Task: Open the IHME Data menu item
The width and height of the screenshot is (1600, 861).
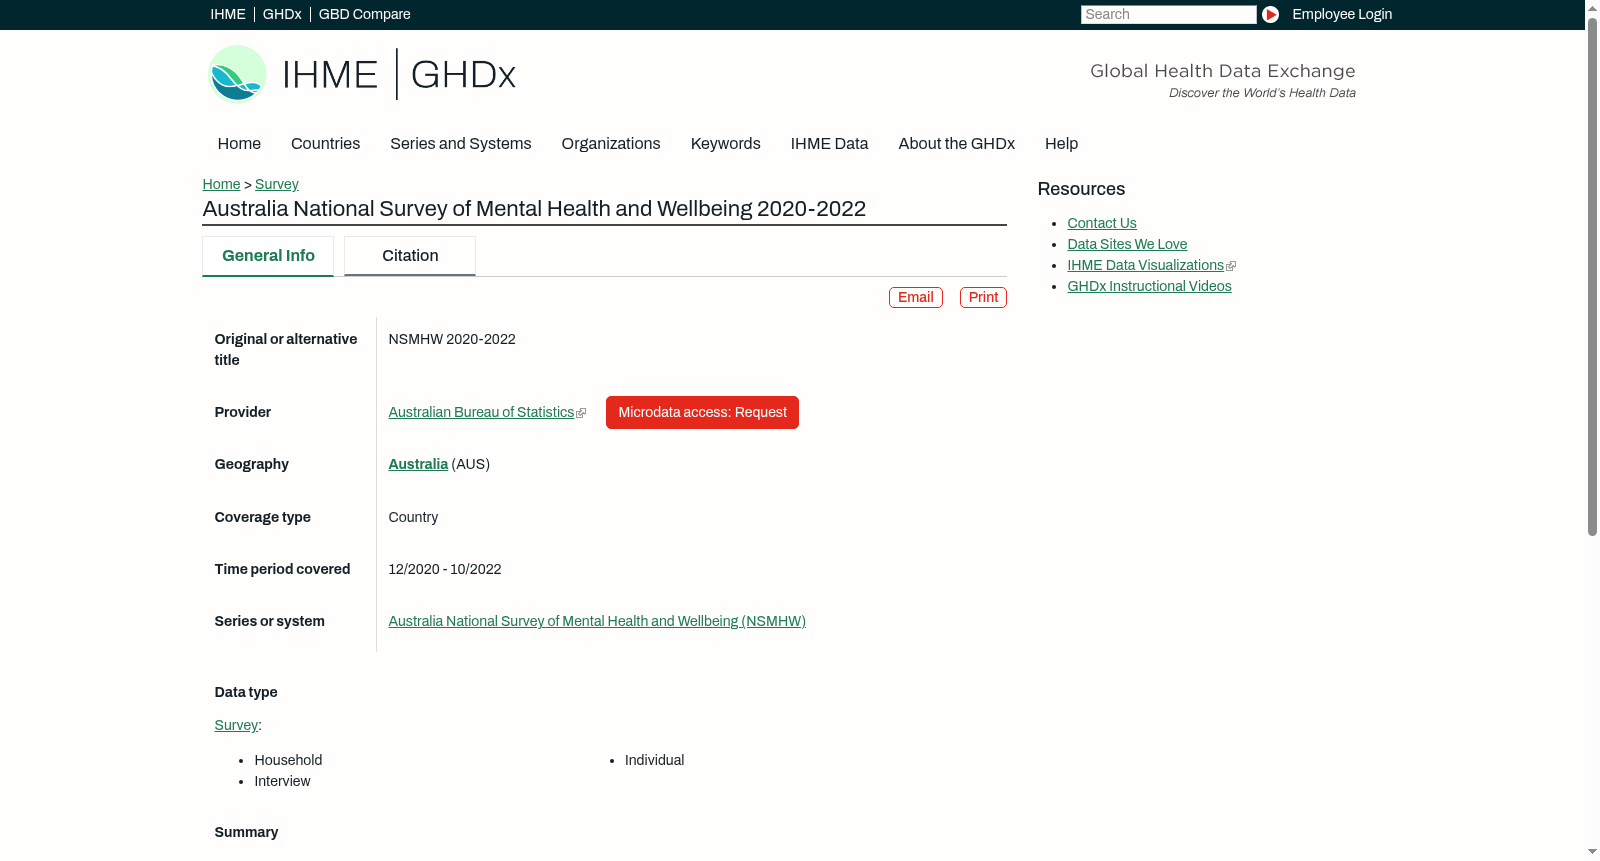Action: click(x=829, y=143)
